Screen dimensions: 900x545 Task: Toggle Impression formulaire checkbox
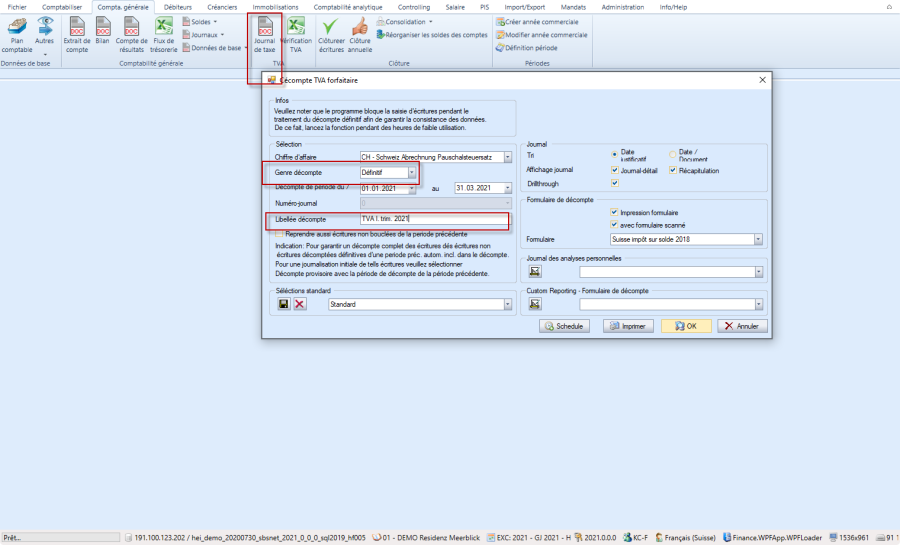coord(614,212)
